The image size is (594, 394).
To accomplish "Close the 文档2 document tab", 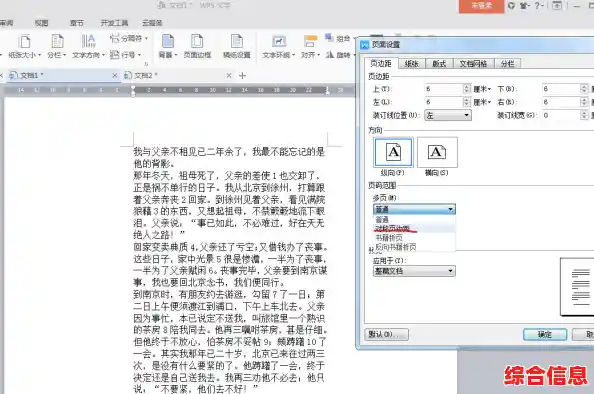I will (x=229, y=75).
